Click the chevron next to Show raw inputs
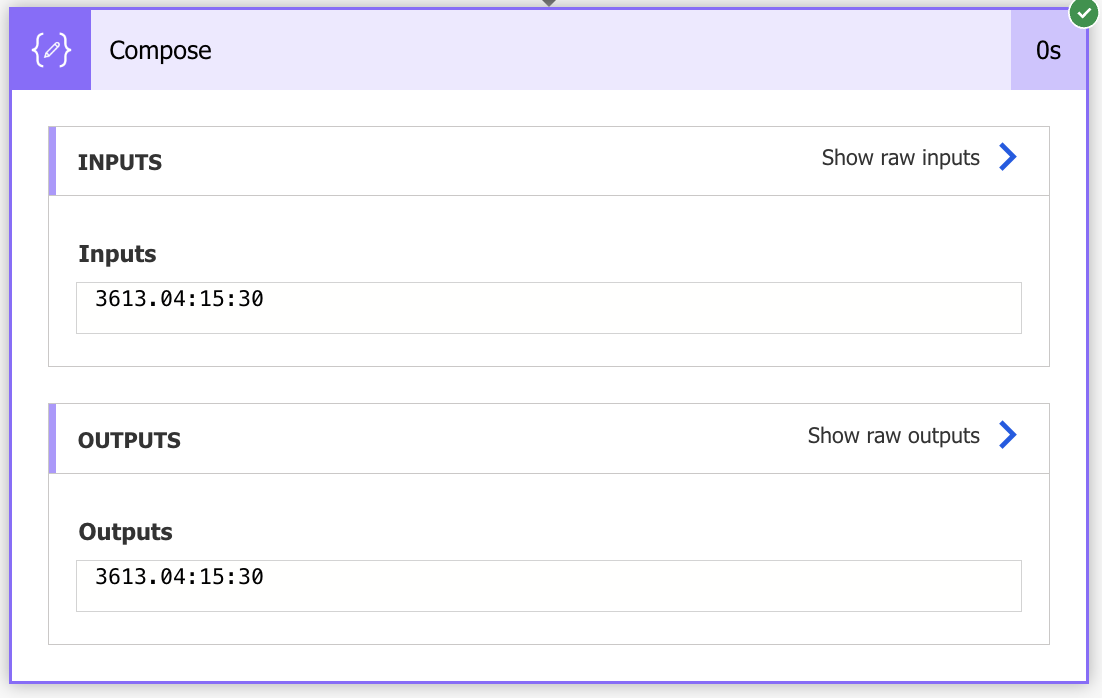This screenshot has height=698, width=1102. click(x=1008, y=157)
